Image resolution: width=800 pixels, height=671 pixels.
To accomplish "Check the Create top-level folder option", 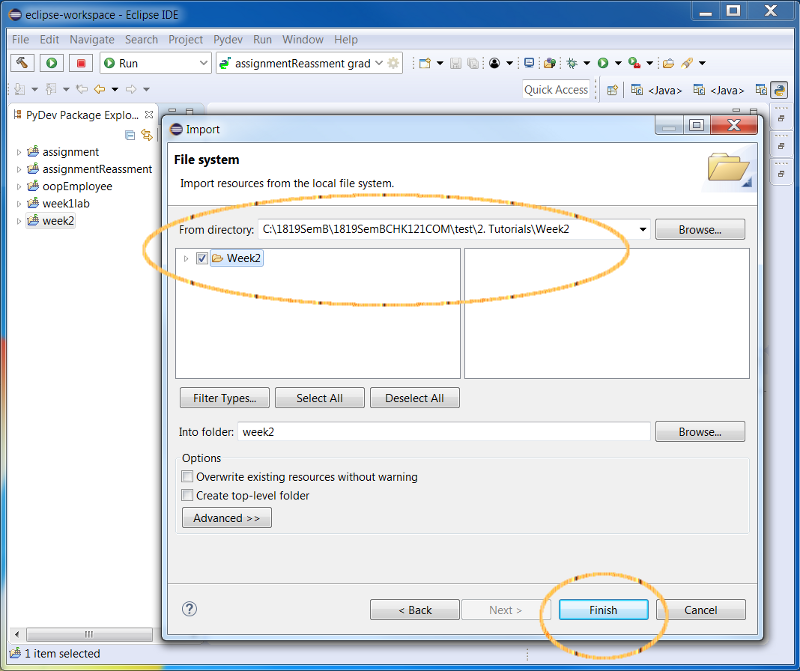I will pos(187,495).
